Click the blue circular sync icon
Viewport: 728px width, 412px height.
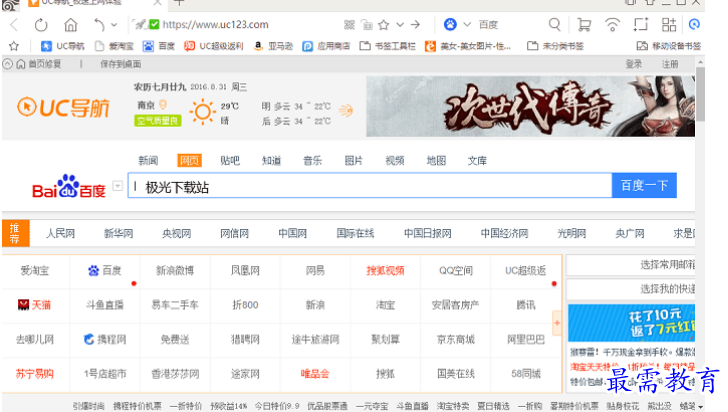point(694,24)
